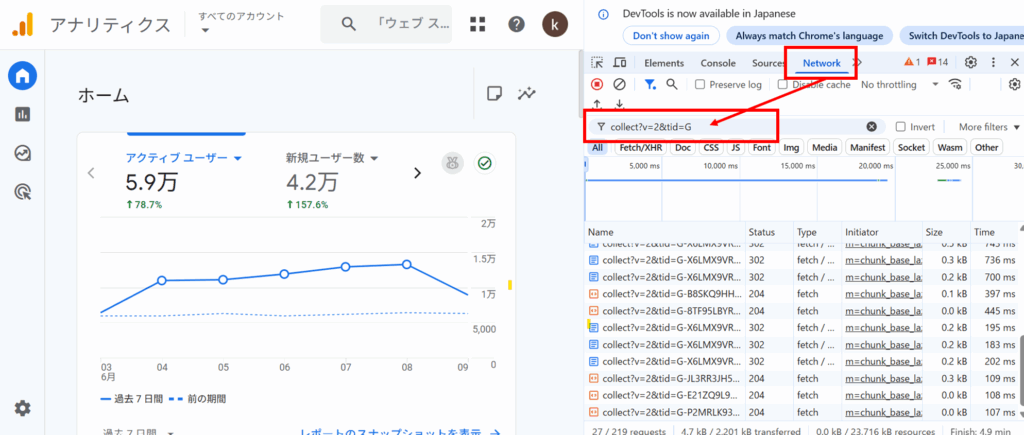
Task: Select the All request type filter
Action: click(597, 148)
